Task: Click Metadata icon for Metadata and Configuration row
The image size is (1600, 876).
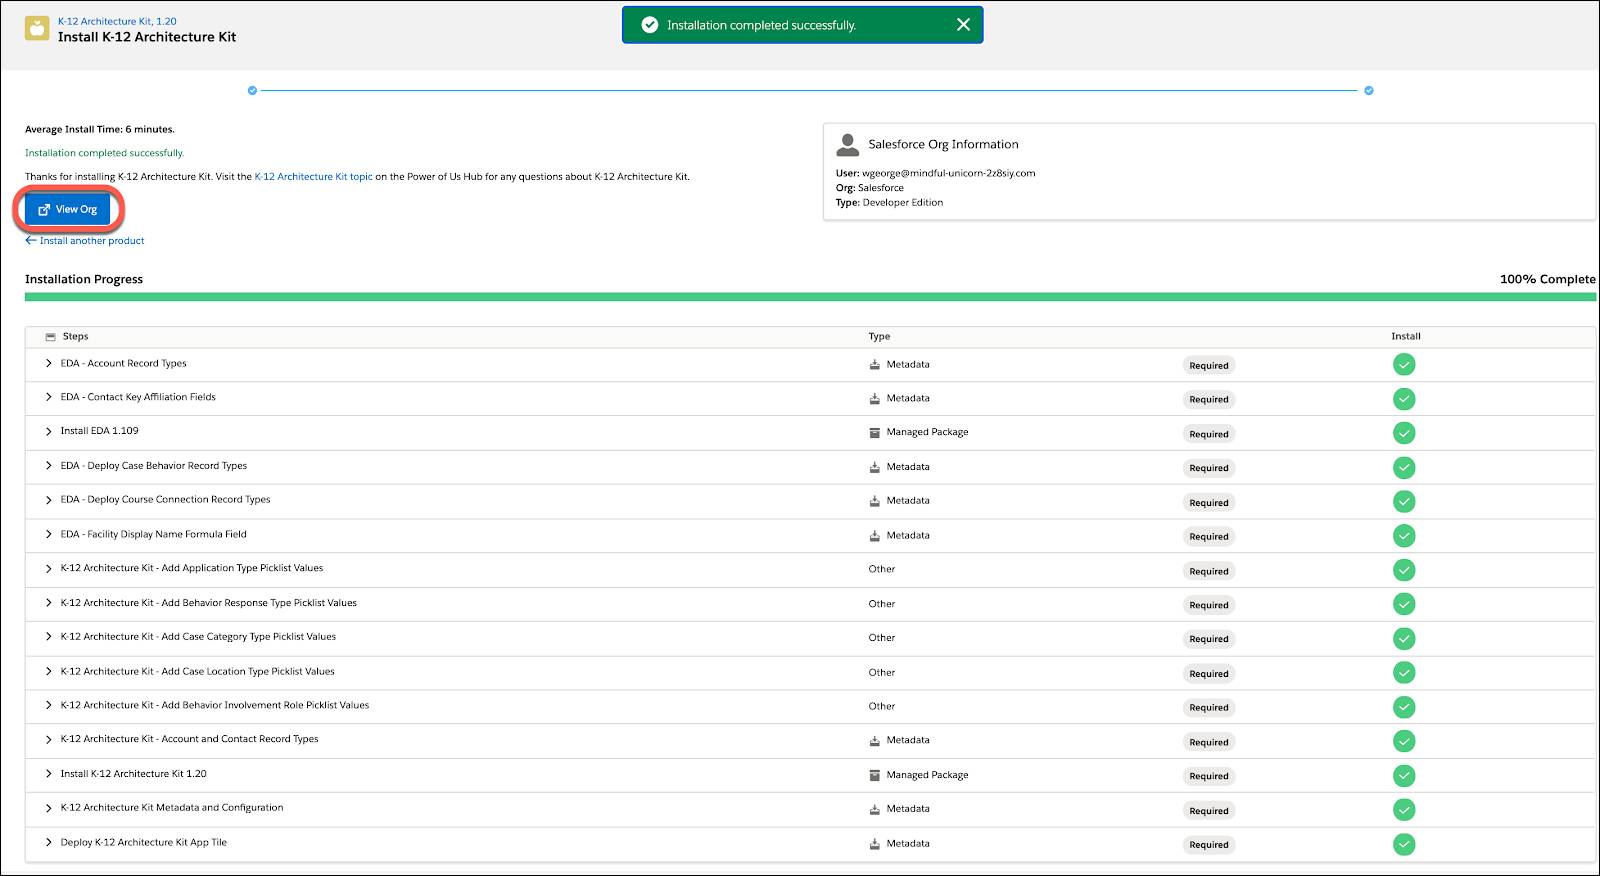Action: coord(875,809)
